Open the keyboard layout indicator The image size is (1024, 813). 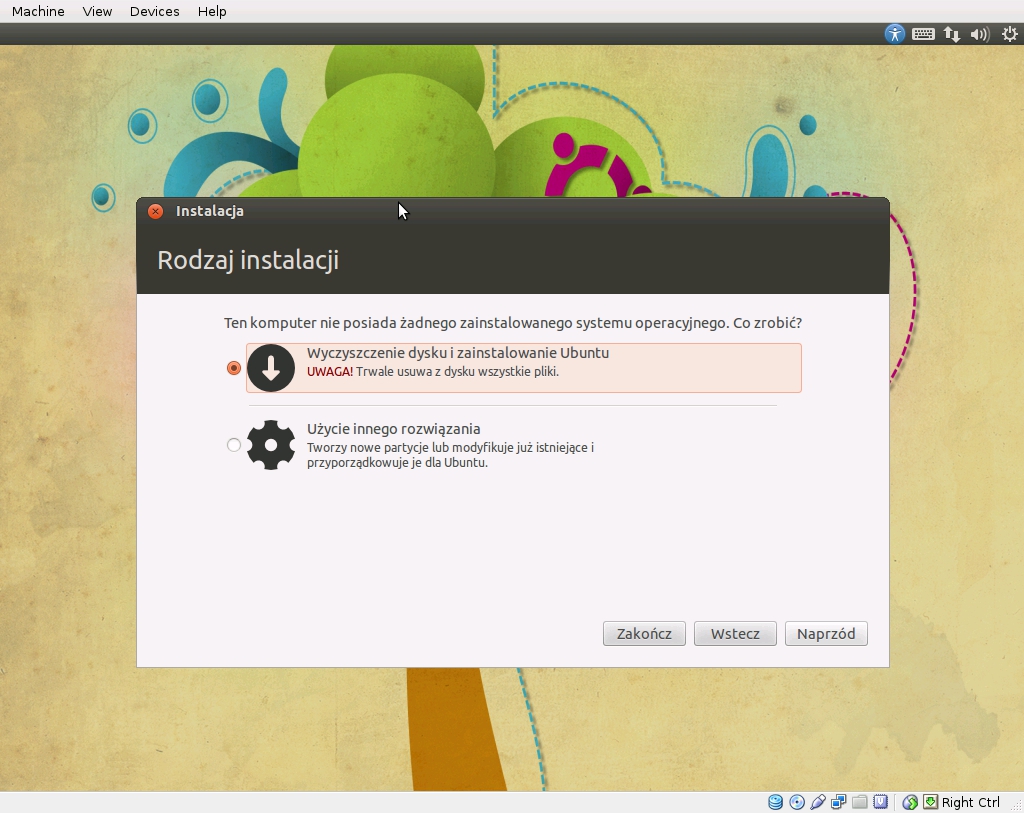point(923,34)
